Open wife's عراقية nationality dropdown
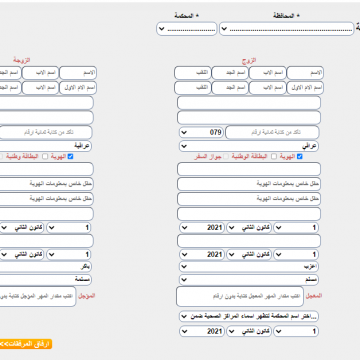The height and width of the screenshot is (360, 360). (46, 146)
